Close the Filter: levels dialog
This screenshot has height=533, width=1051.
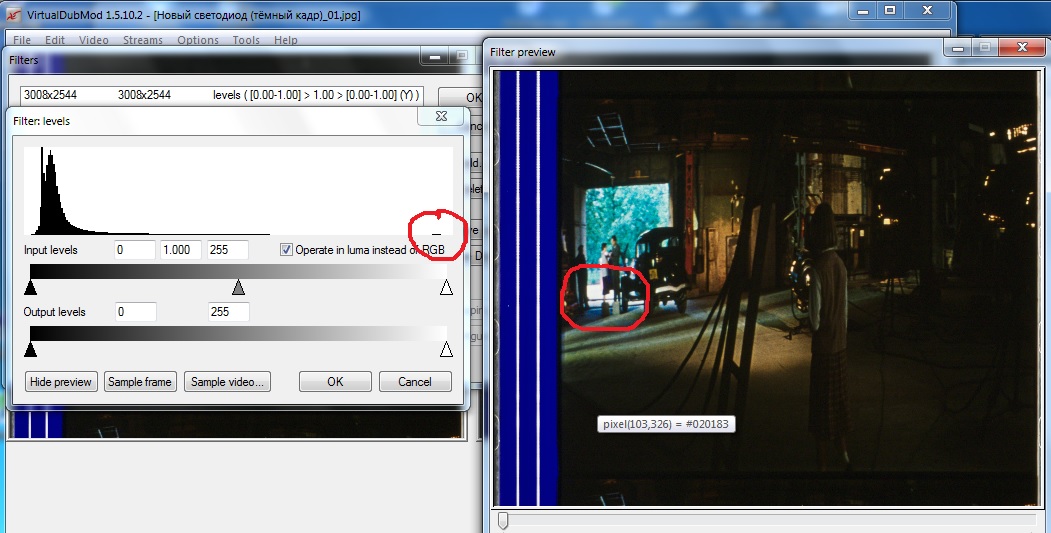(x=441, y=116)
